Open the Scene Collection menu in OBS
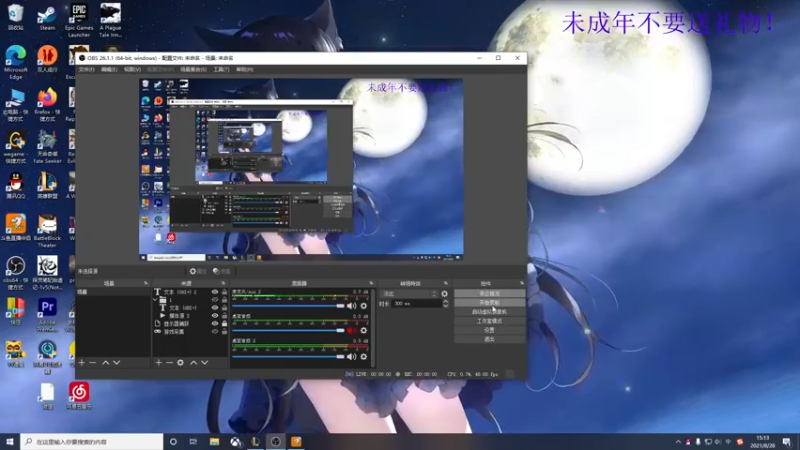Screen dimensions: 800x450 coord(193,69)
